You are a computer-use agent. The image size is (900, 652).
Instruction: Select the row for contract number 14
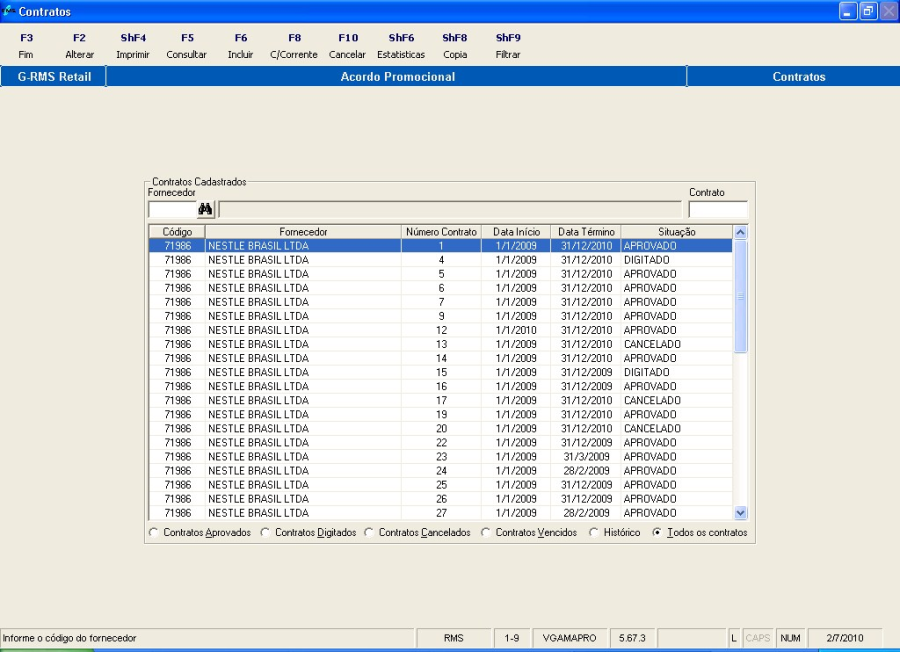[441, 358]
